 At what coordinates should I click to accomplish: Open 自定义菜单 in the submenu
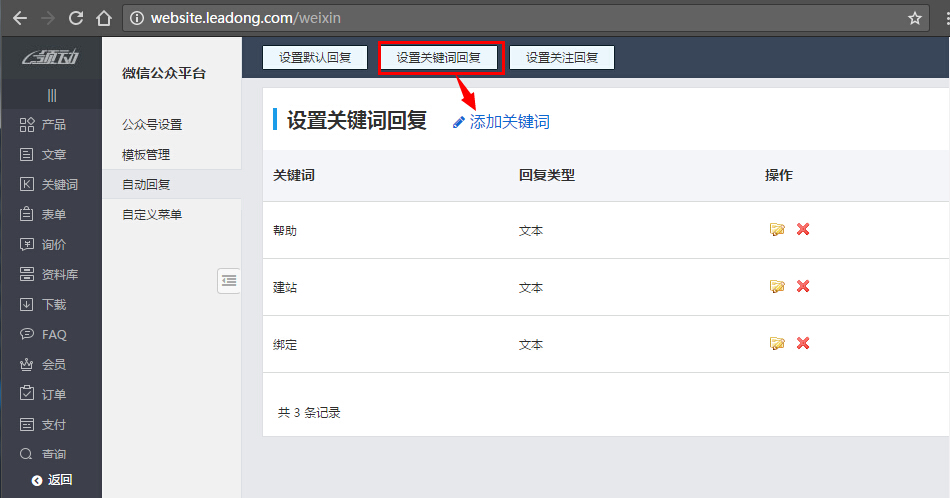click(x=152, y=215)
